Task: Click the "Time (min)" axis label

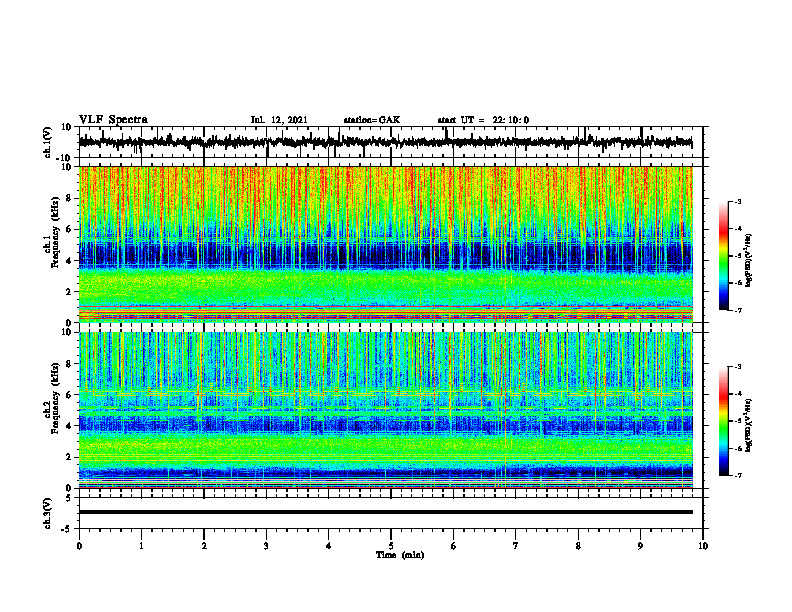Action: click(x=400, y=555)
